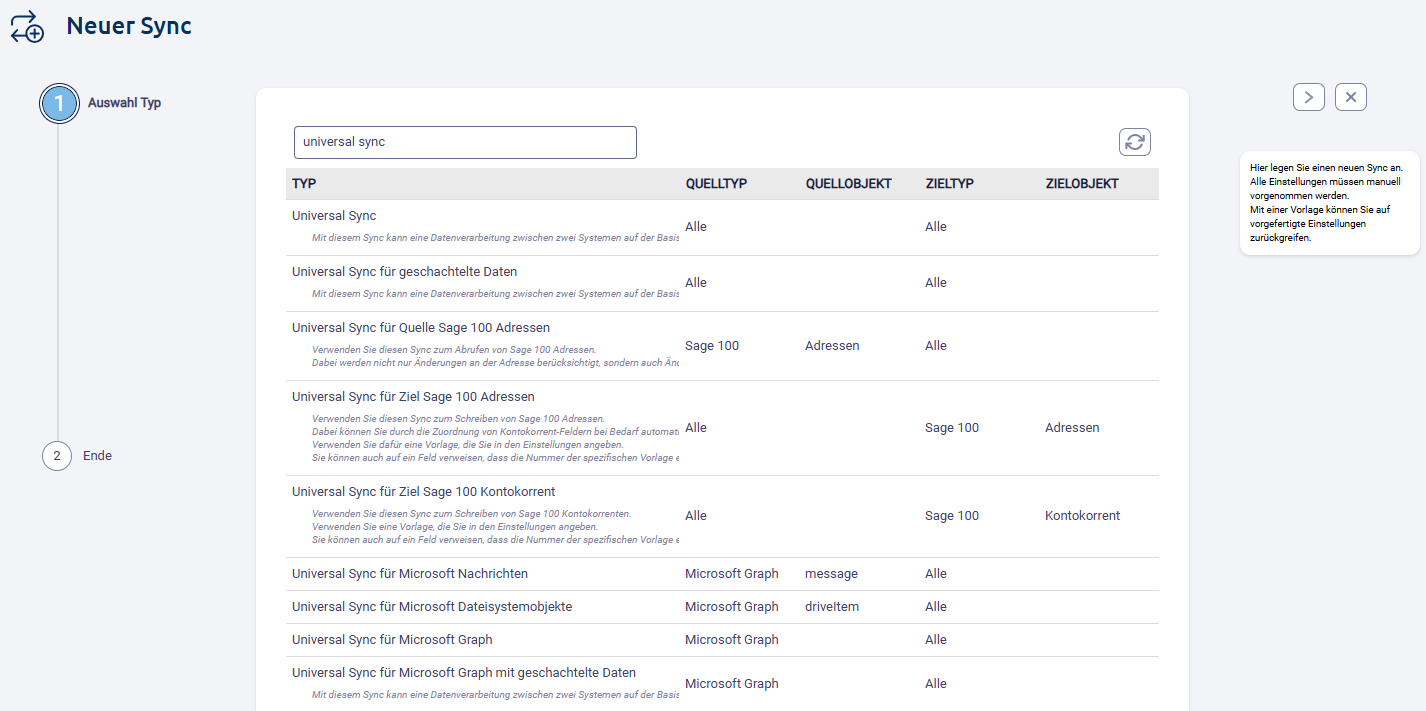Click the refresh icon above the table

[x=1134, y=142]
